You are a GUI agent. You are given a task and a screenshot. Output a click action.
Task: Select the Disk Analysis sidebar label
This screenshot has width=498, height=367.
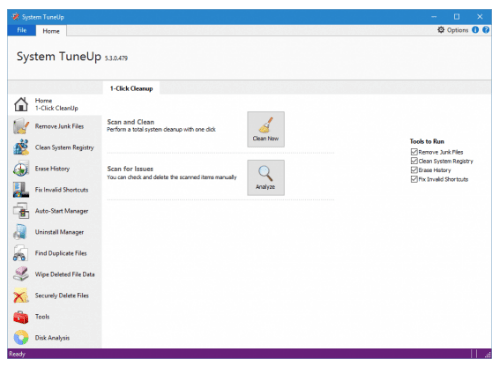coord(52,338)
